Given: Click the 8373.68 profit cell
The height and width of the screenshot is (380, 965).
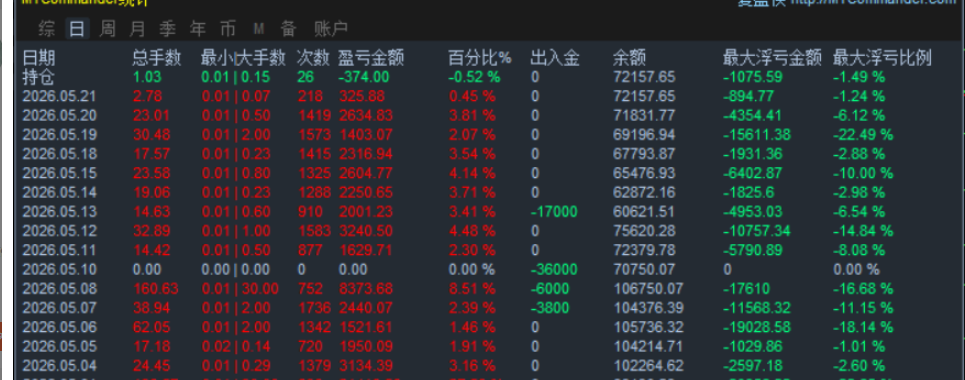Looking at the screenshot, I should point(366,288).
